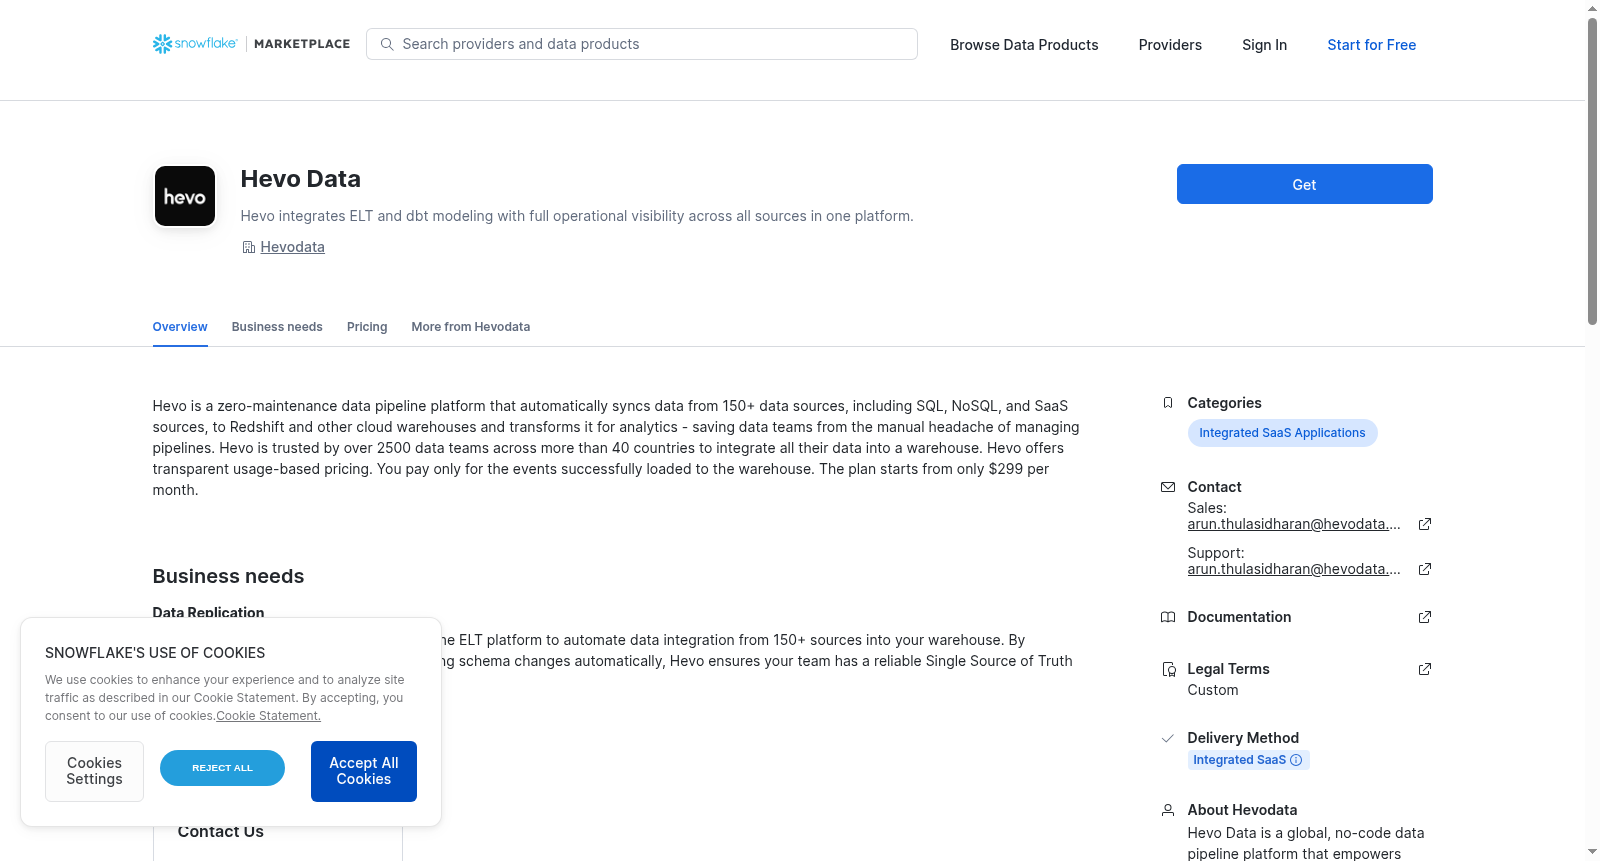Image resolution: width=1600 pixels, height=861 pixels.
Task: Click the Hevo app logo
Action: click(x=185, y=196)
